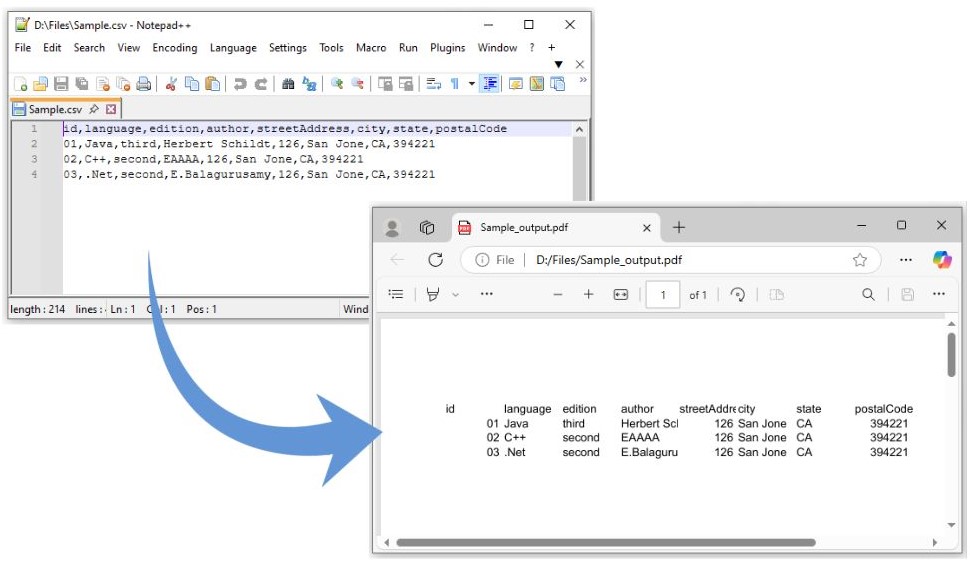Click the Print icon in Notepad++ toolbar
The height and width of the screenshot is (568, 970).
click(x=144, y=84)
